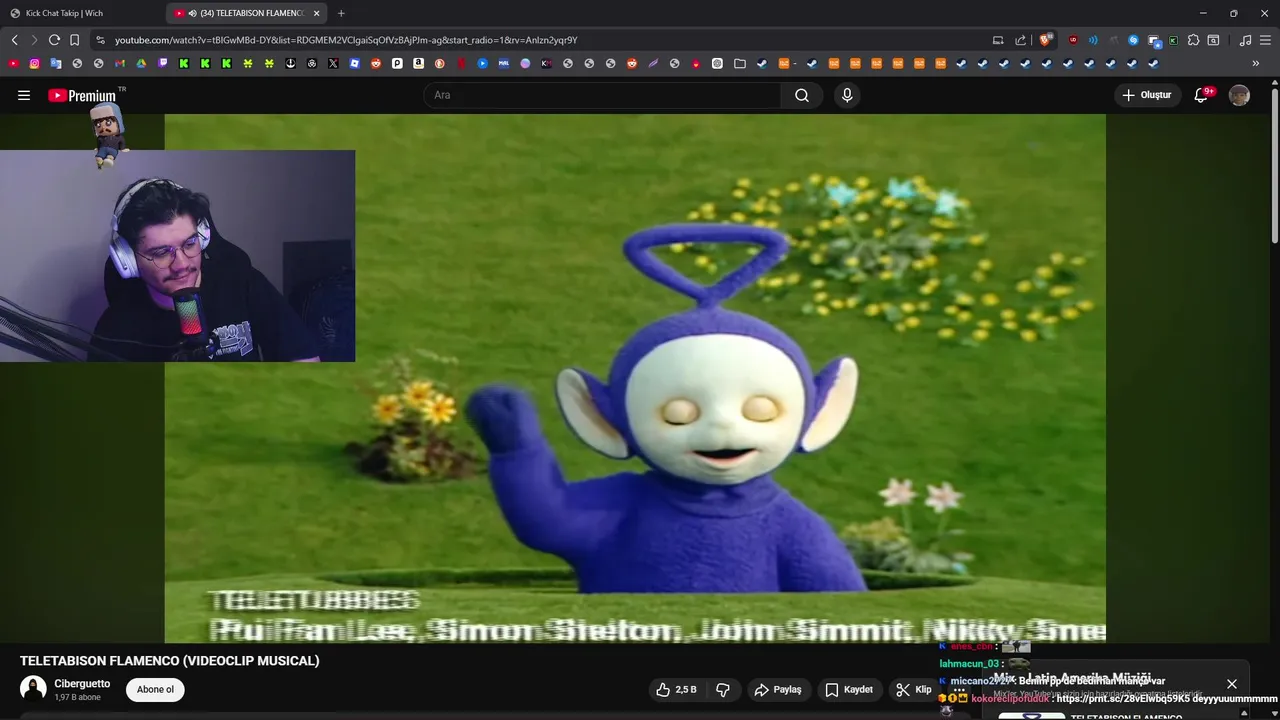1280x720 pixels.
Task: Open a new browser tab
Action: click(341, 13)
